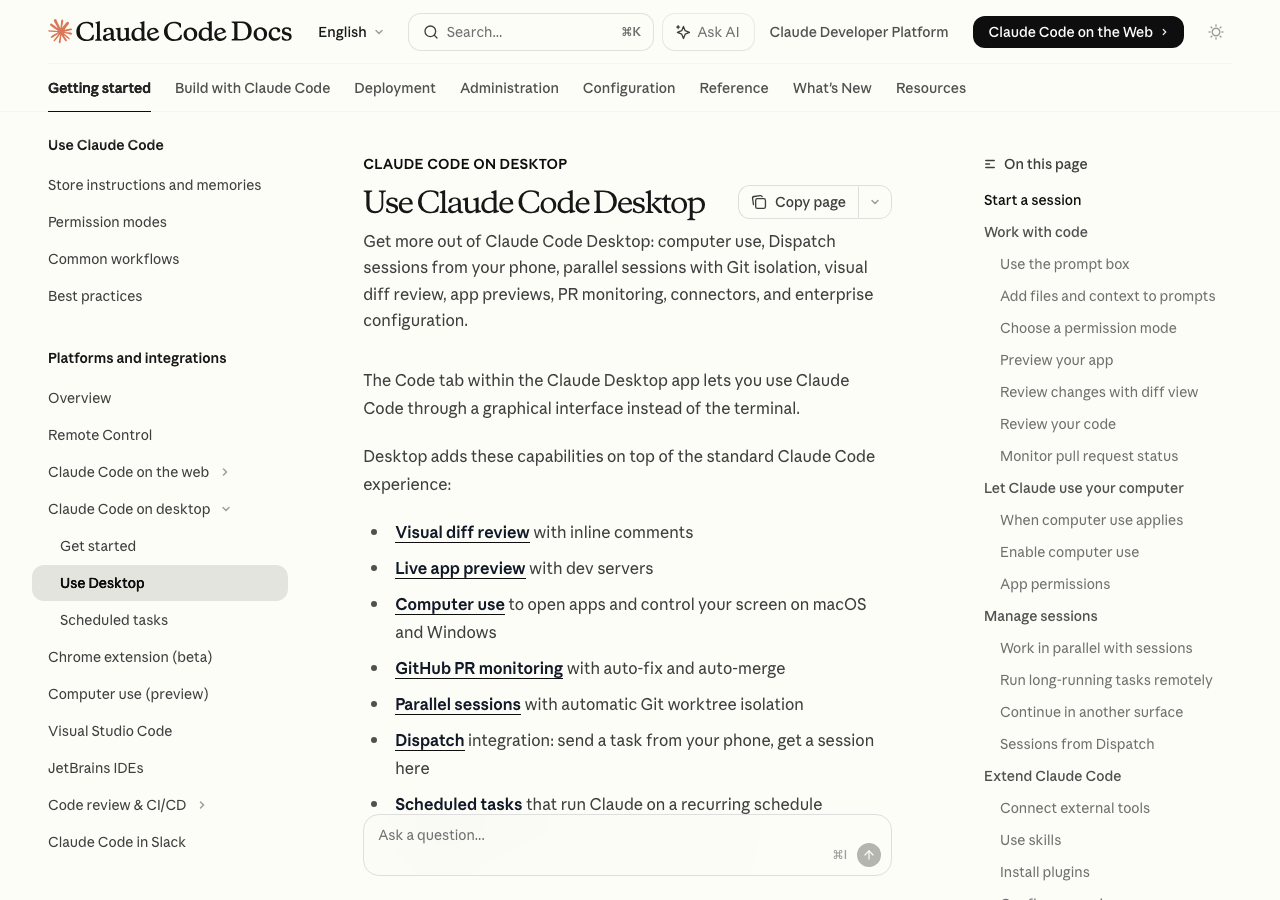
Task: Click the Copy page clipboard icon
Action: 762,202
